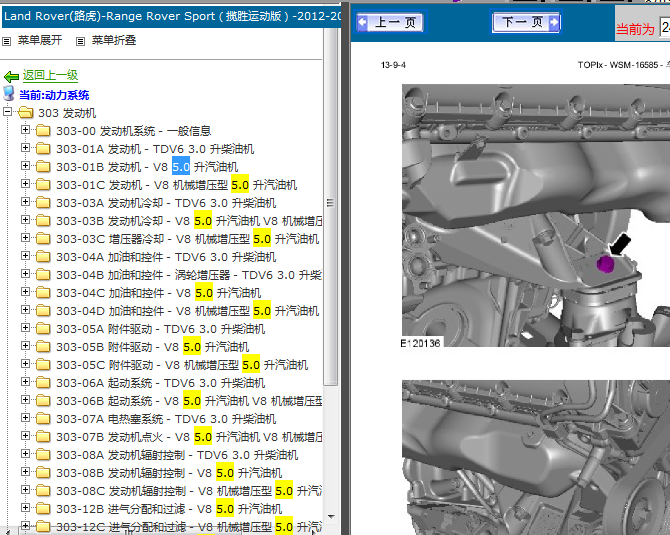670x535 pixels.
Task: Click folder icon of 303-07B 发动机点火
Action: click(43, 436)
